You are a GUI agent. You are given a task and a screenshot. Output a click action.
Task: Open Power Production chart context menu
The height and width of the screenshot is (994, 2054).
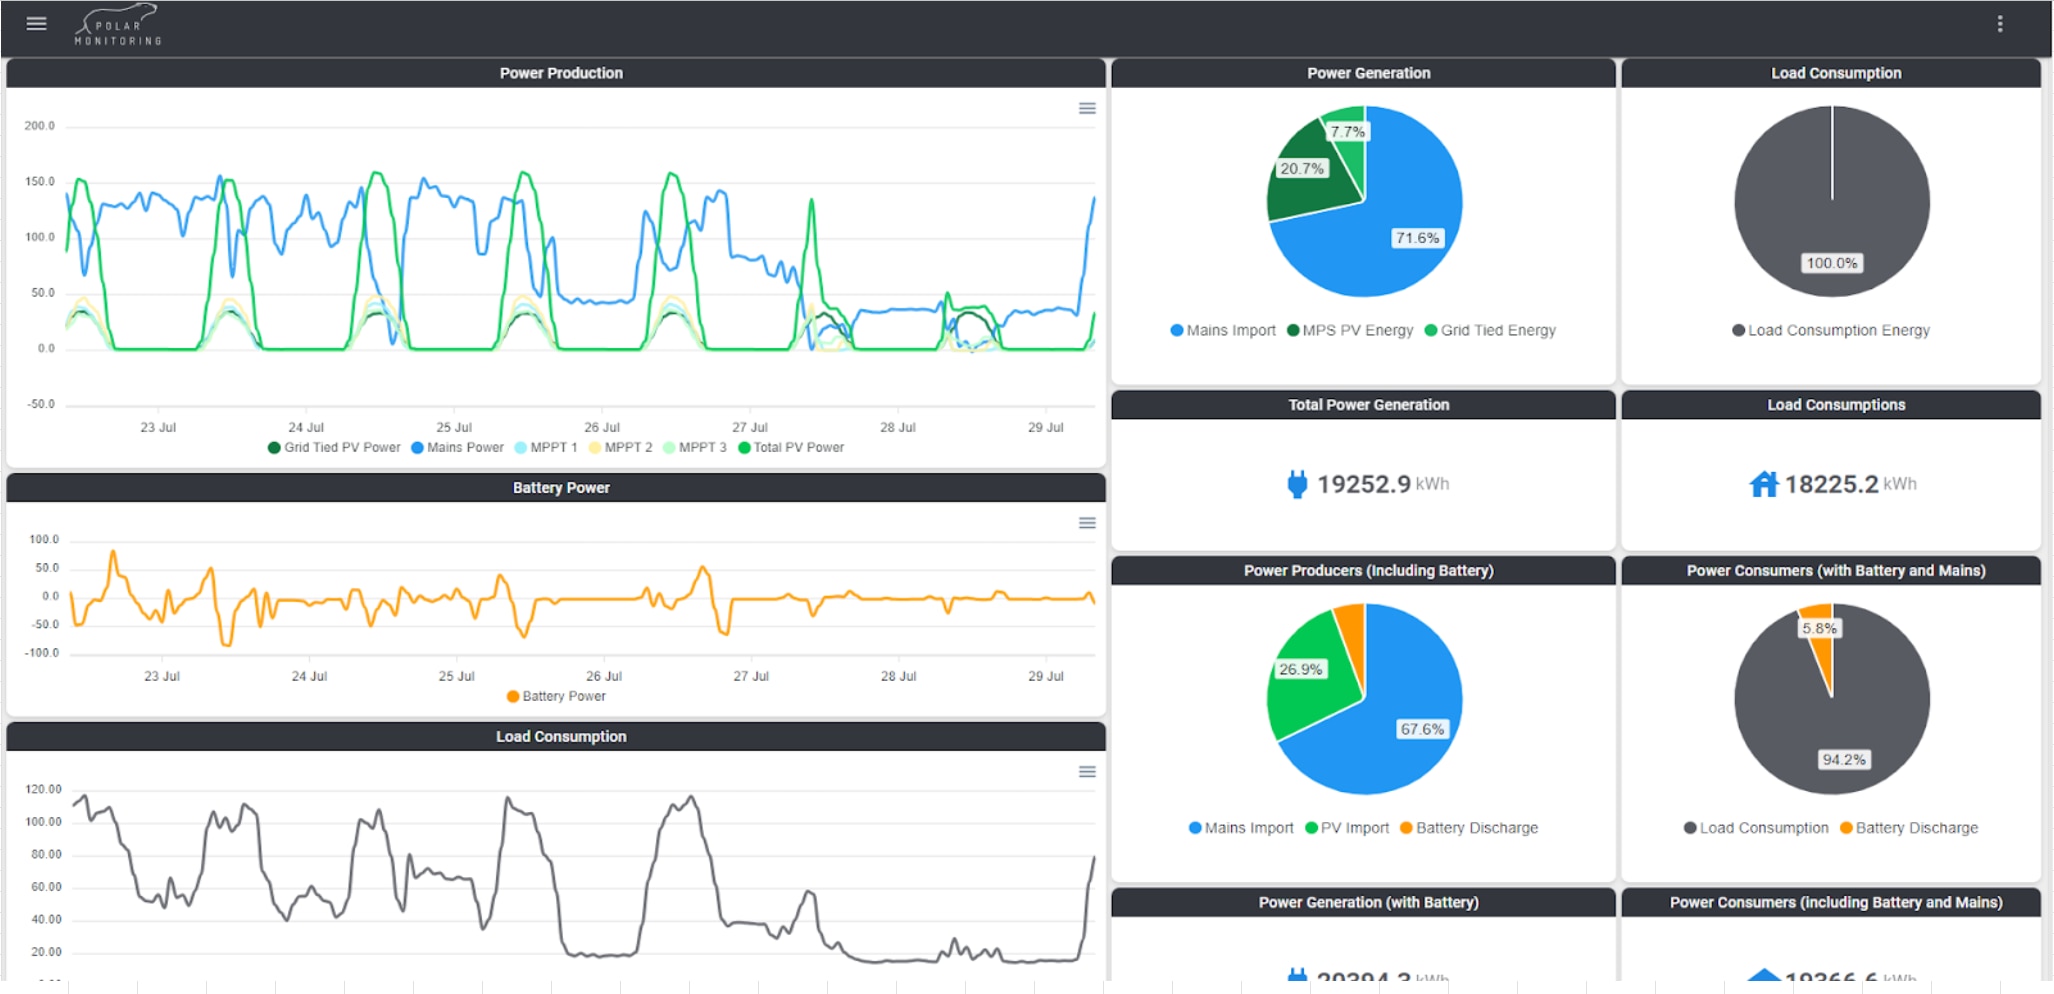[x=1086, y=109]
